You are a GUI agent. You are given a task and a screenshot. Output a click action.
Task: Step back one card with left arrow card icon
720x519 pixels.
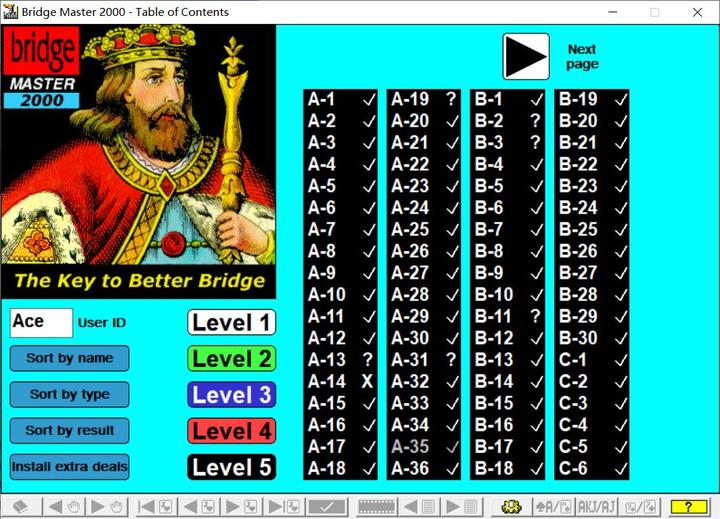click(198, 507)
